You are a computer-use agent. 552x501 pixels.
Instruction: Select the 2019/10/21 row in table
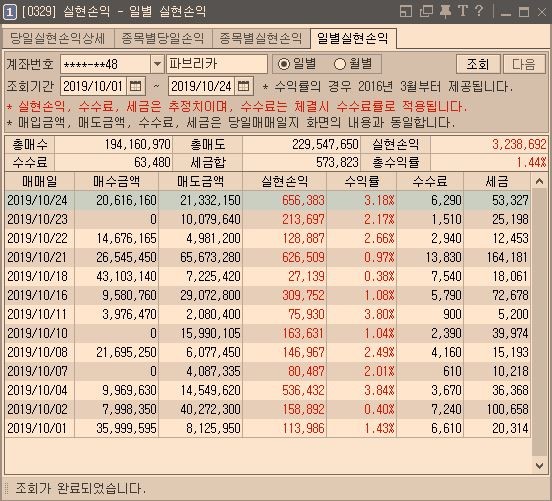pos(268,257)
